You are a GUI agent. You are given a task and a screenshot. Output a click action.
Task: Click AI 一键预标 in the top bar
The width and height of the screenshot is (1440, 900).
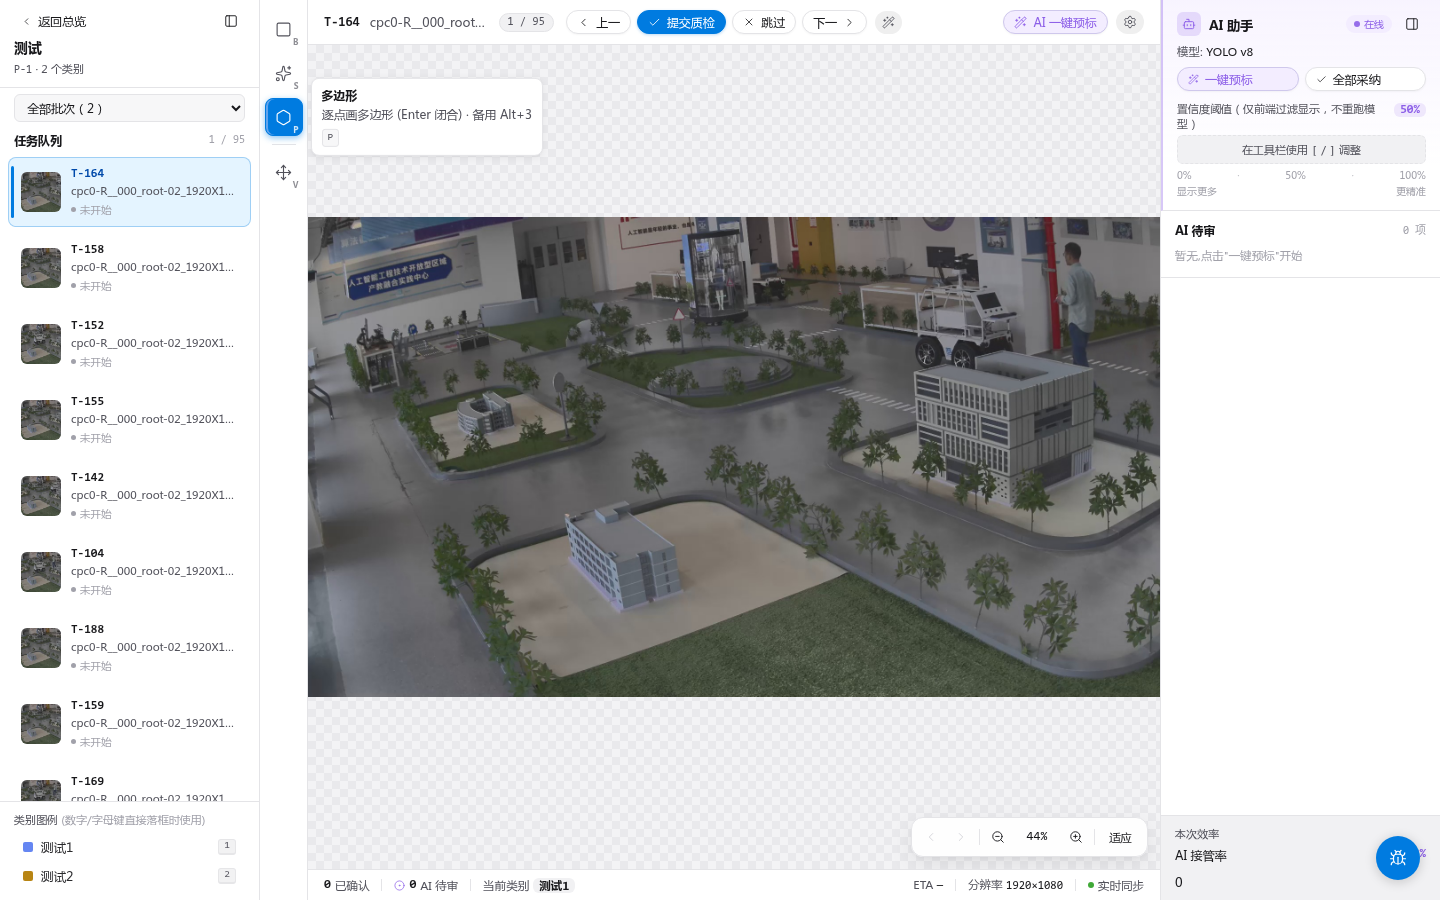click(x=1055, y=22)
